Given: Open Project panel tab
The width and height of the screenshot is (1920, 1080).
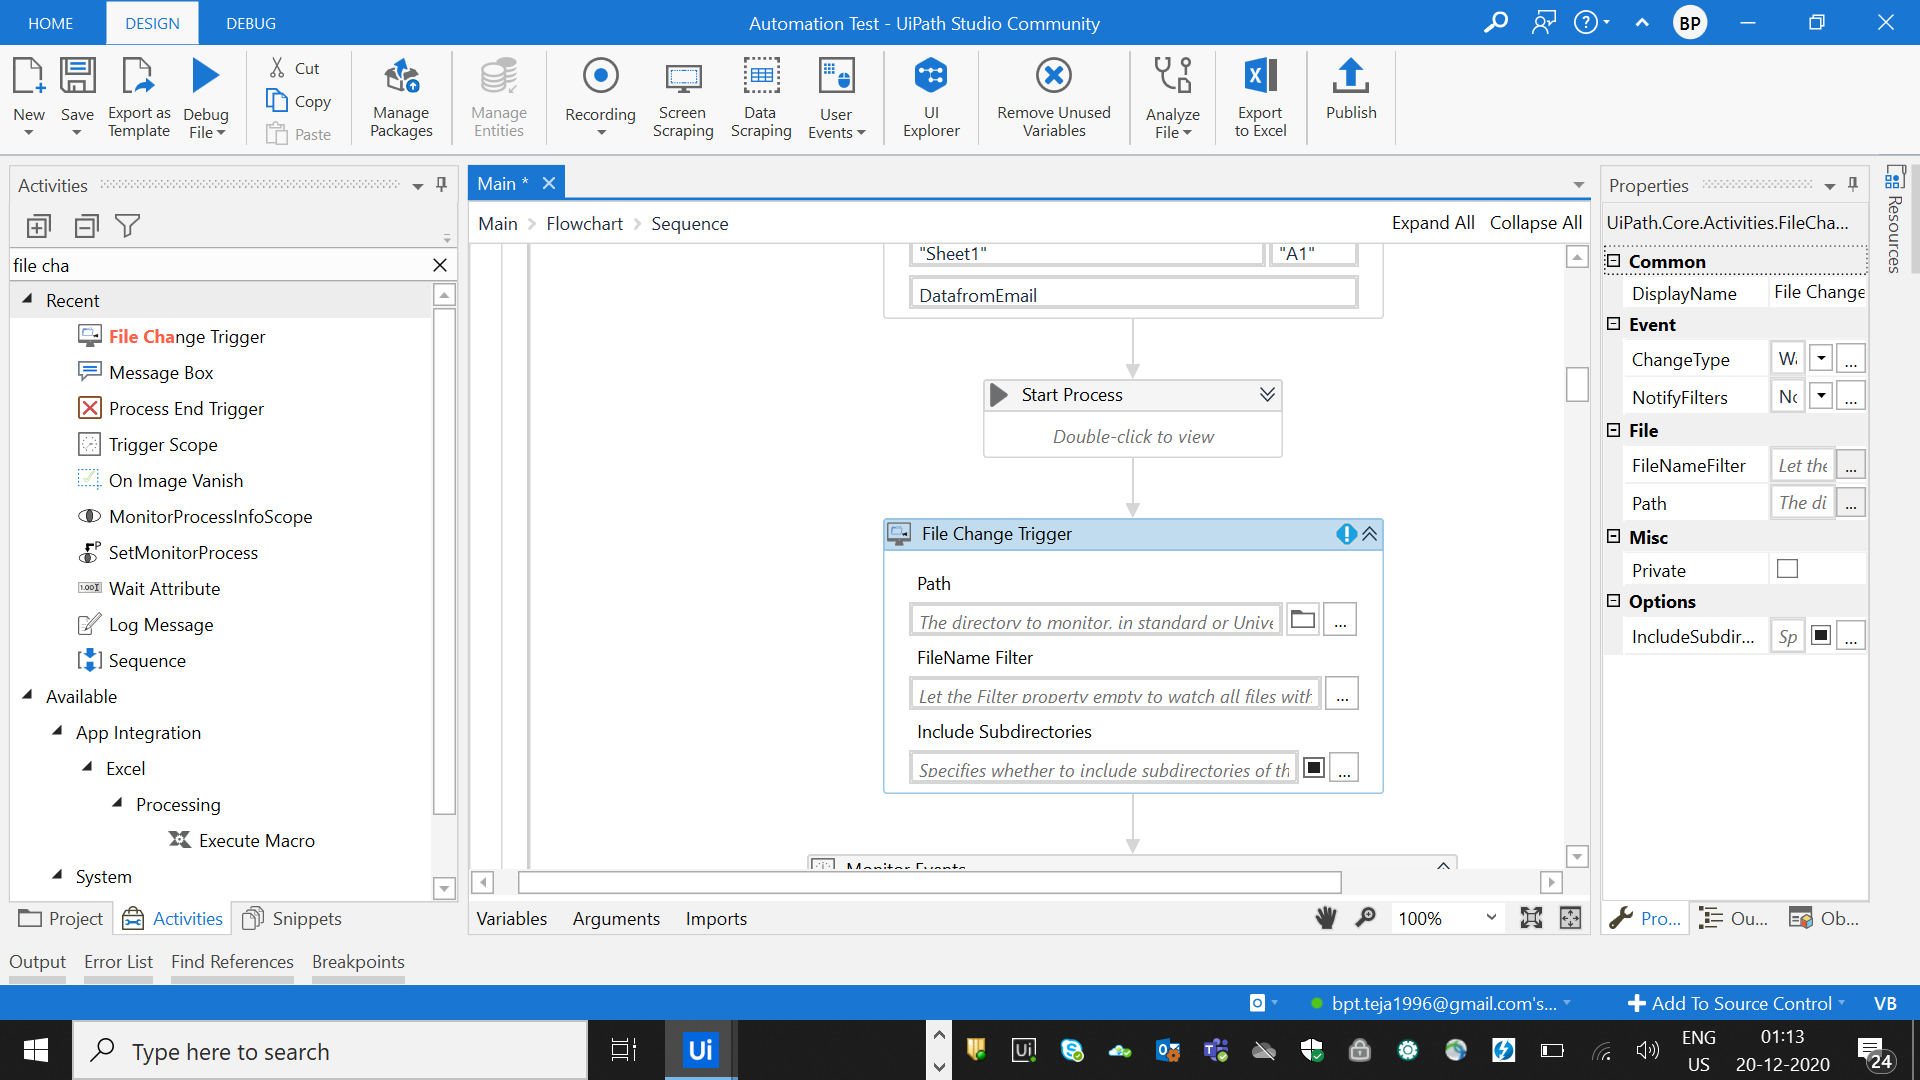Looking at the screenshot, I should coord(61,918).
